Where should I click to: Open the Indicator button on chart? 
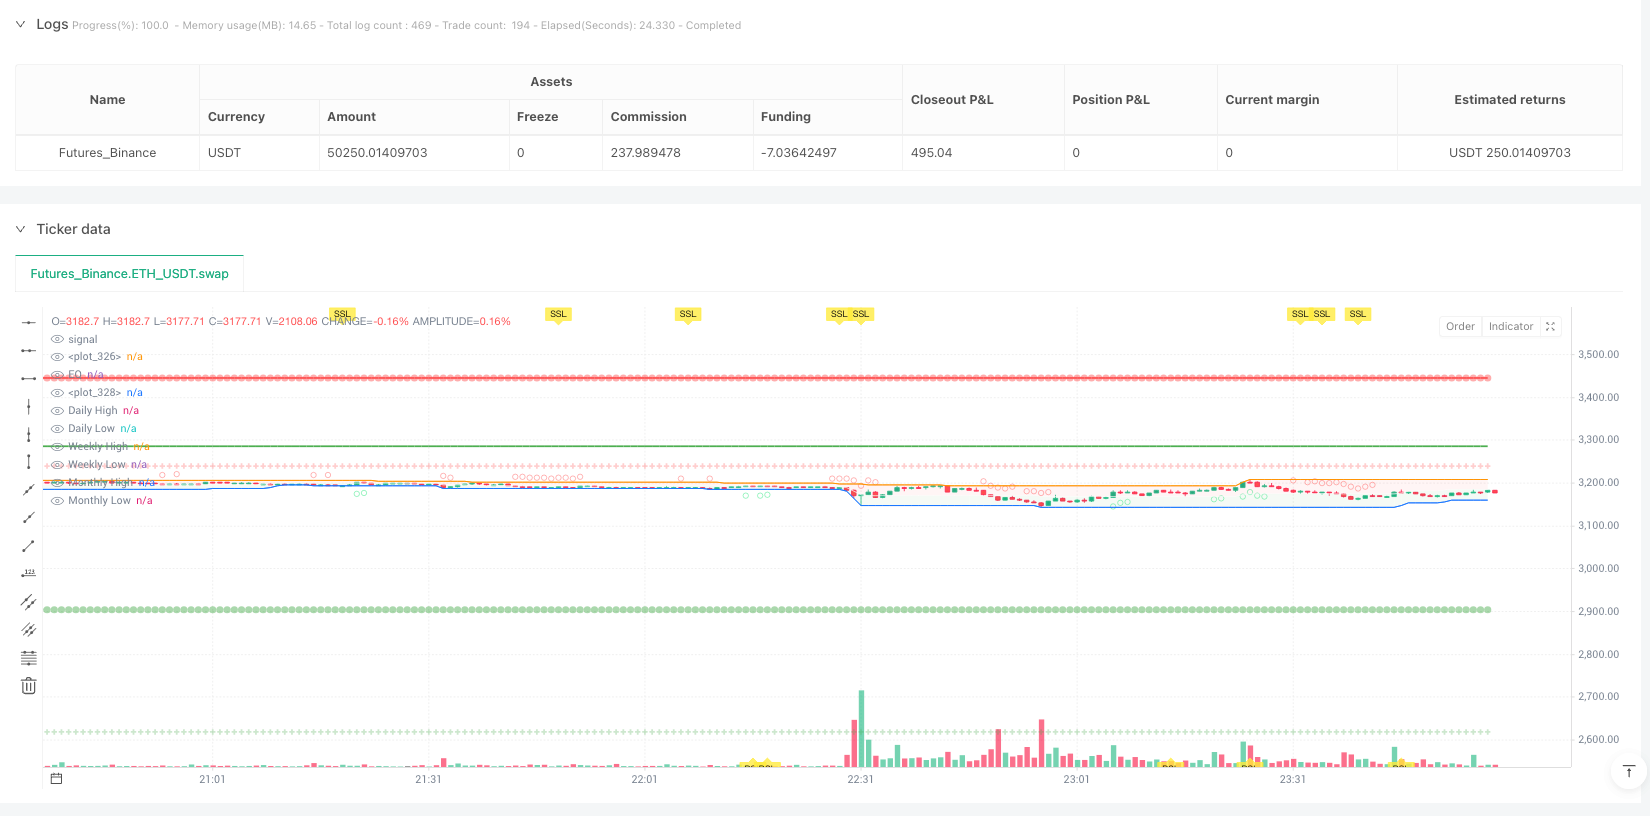[x=1510, y=327]
